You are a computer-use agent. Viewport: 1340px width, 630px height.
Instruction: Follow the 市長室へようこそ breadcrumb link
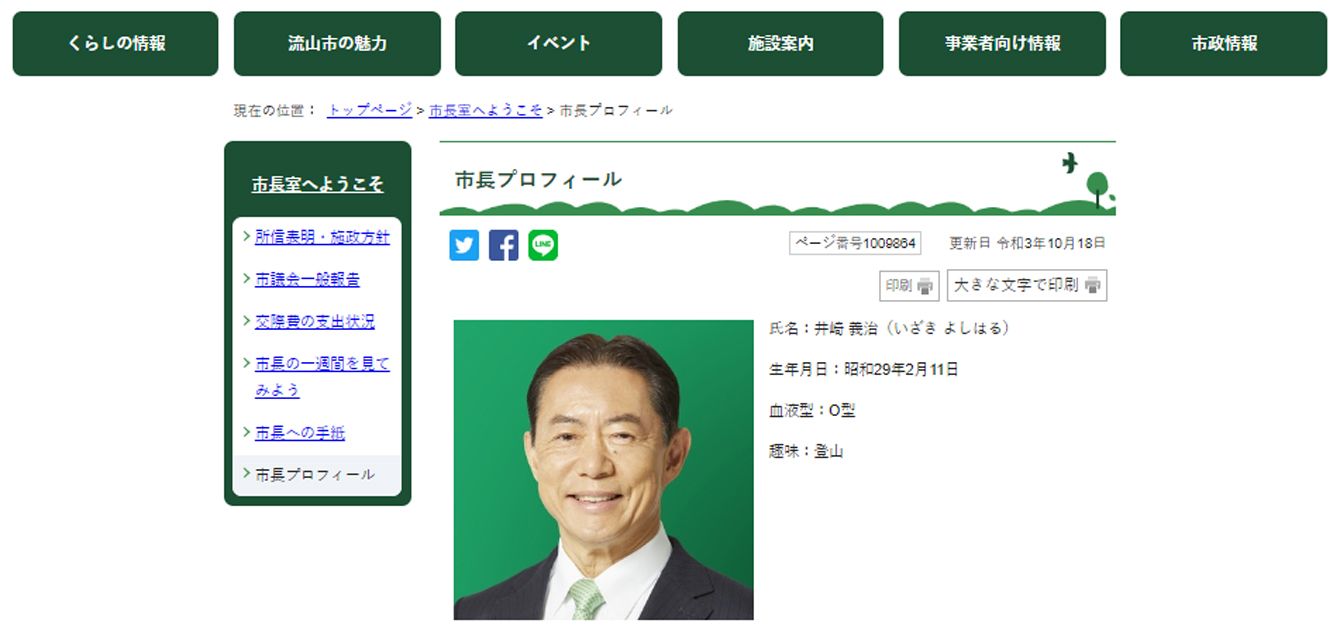click(x=486, y=110)
